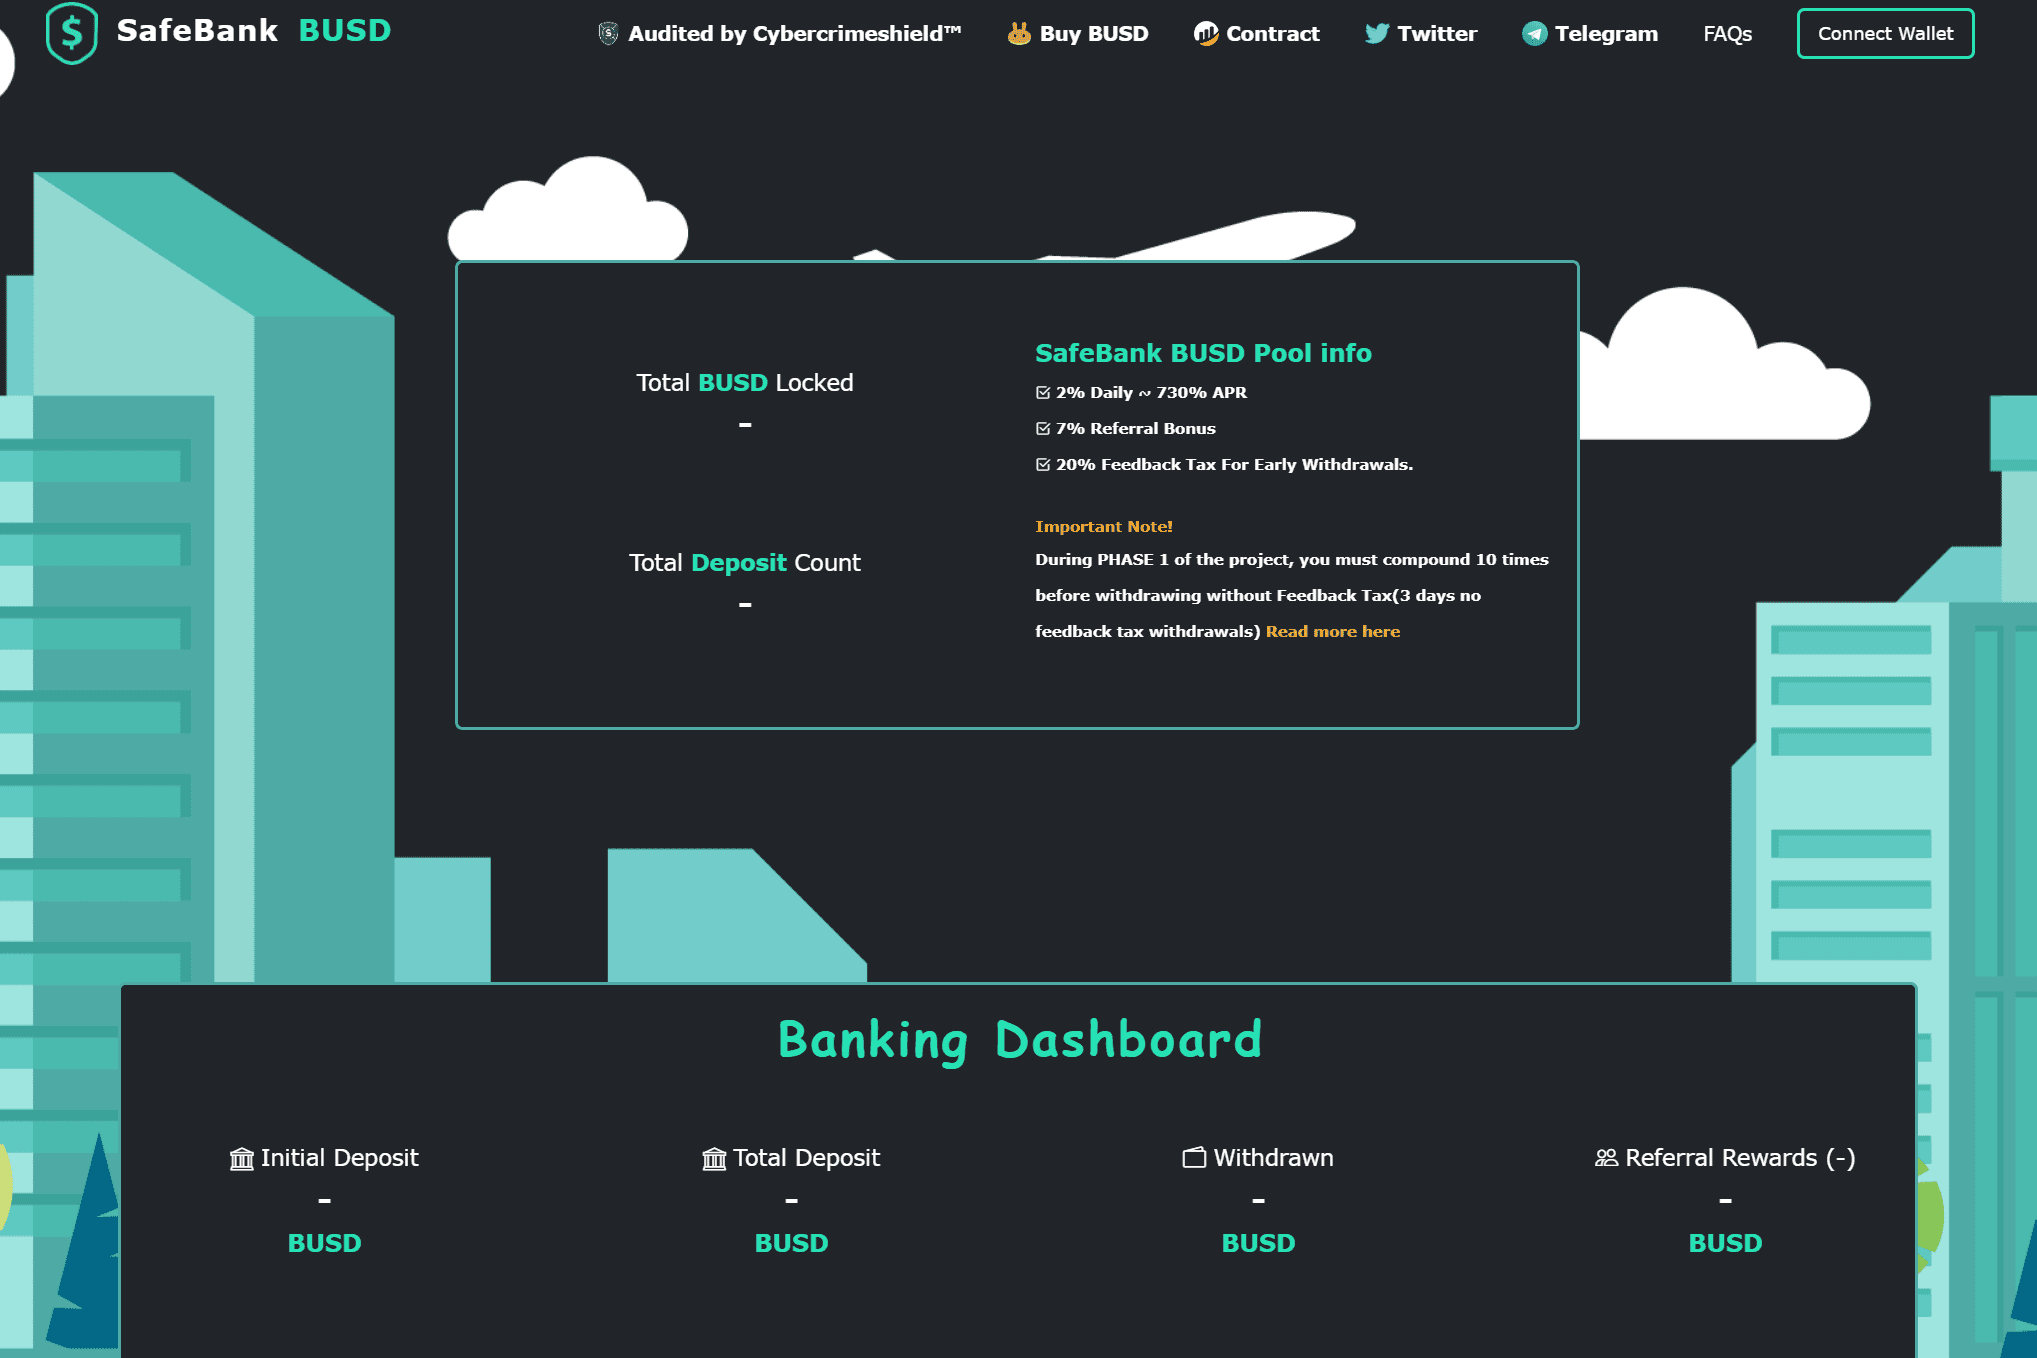
Task: Follow the 'Read more here' link
Action: 1333,631
